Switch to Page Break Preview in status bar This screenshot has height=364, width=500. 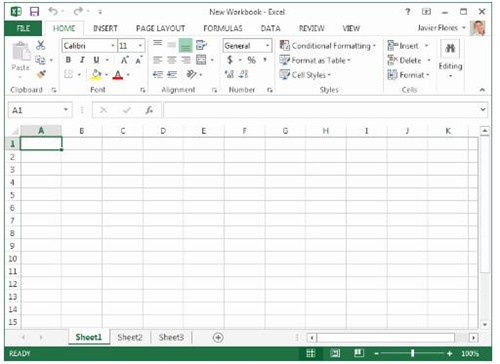(359, 353)
